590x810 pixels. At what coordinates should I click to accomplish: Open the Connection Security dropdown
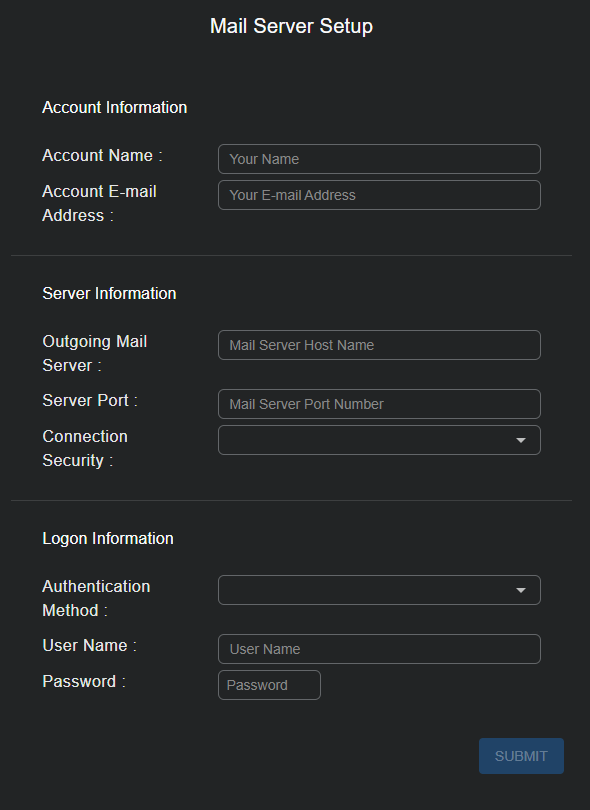click(x=378, y=440)
